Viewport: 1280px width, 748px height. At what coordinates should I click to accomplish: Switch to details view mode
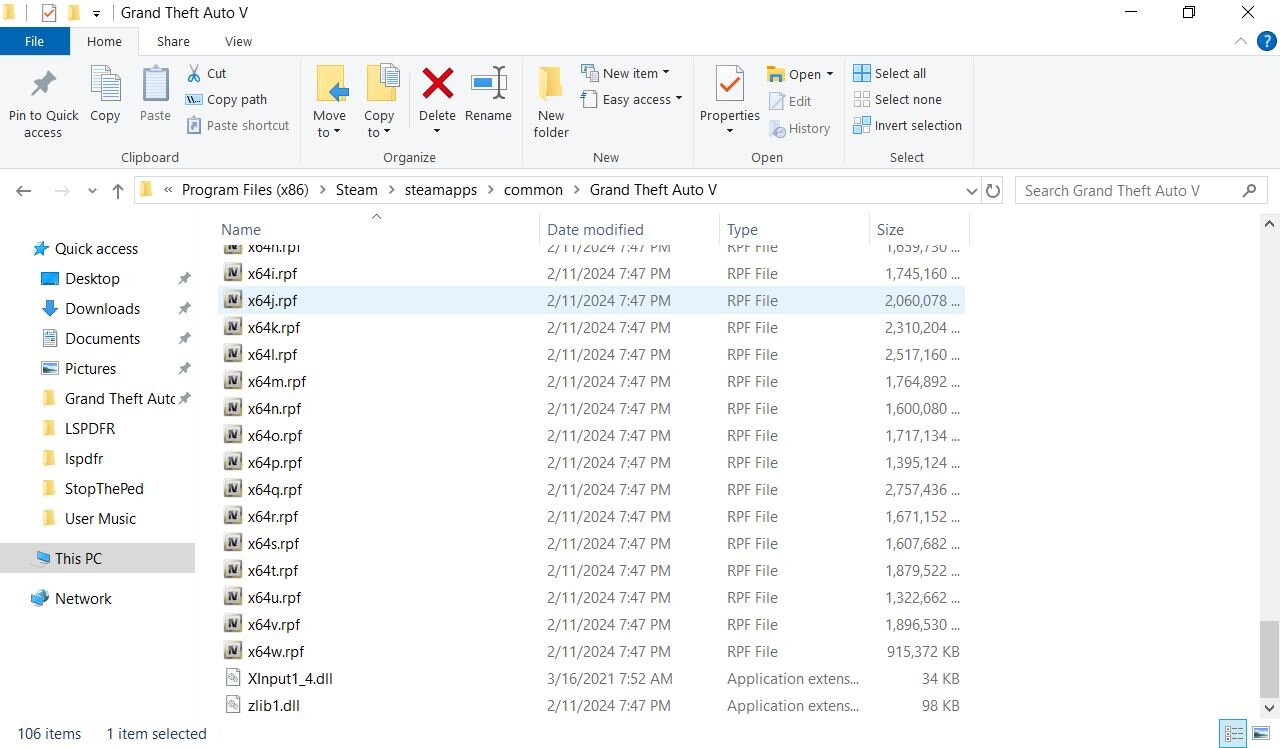click(1234, 733)
